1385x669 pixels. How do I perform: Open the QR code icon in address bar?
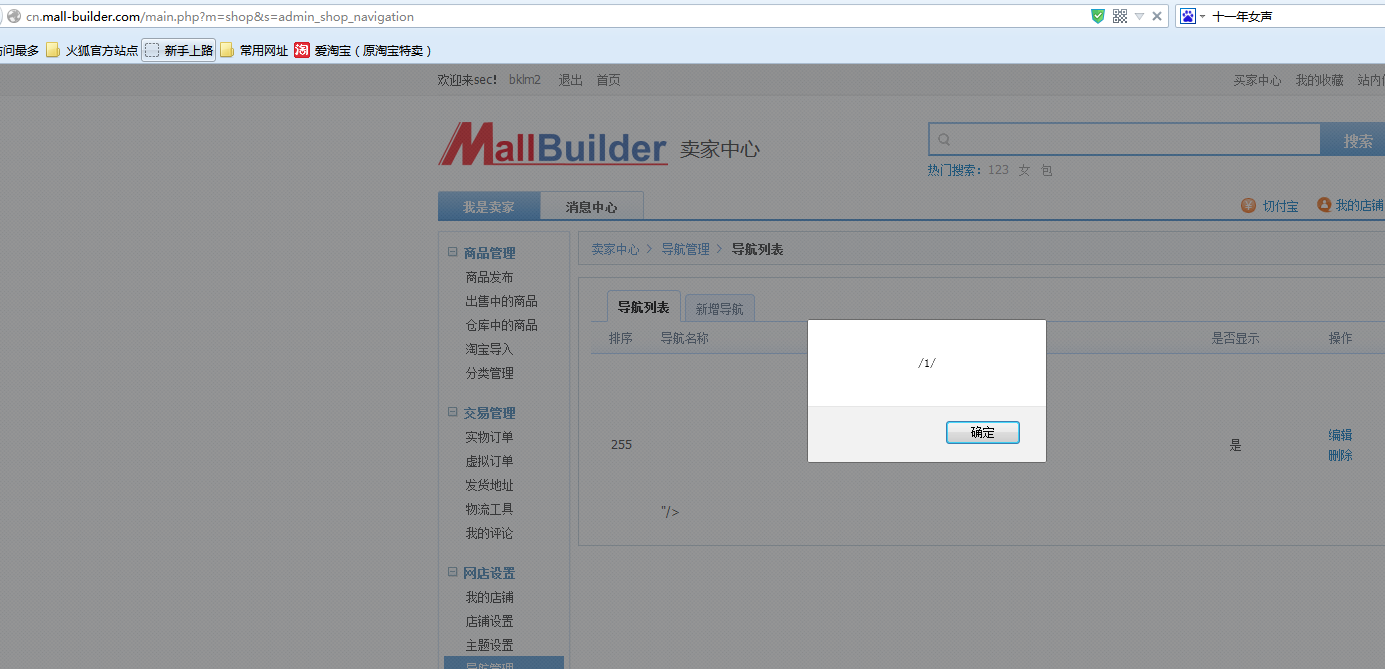1120,16
